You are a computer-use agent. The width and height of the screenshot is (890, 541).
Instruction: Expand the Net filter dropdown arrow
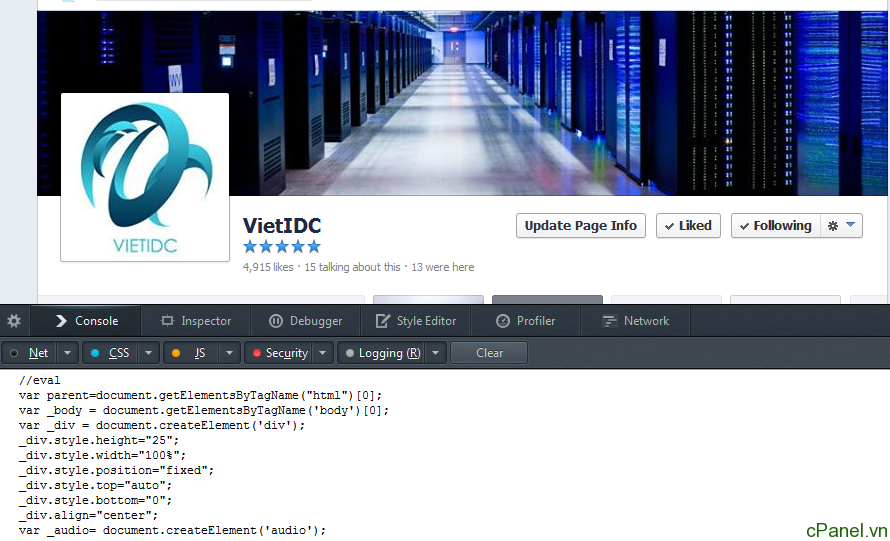[68, 353]
